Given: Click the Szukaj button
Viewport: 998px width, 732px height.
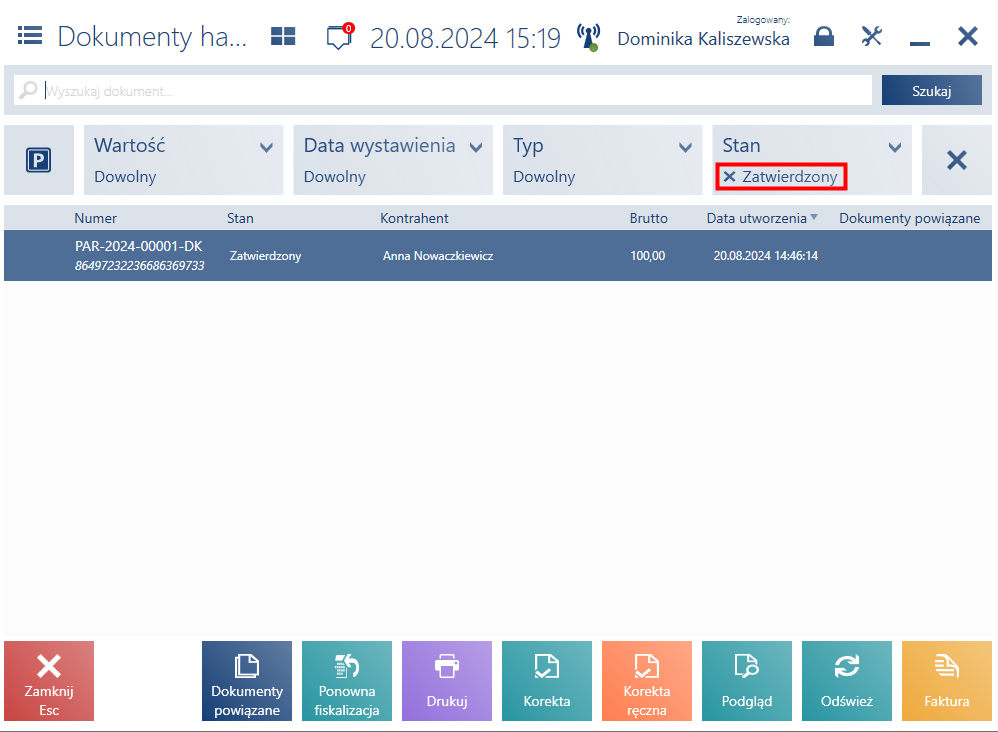Looking at the screenshot, I should (x=932, y=90).
